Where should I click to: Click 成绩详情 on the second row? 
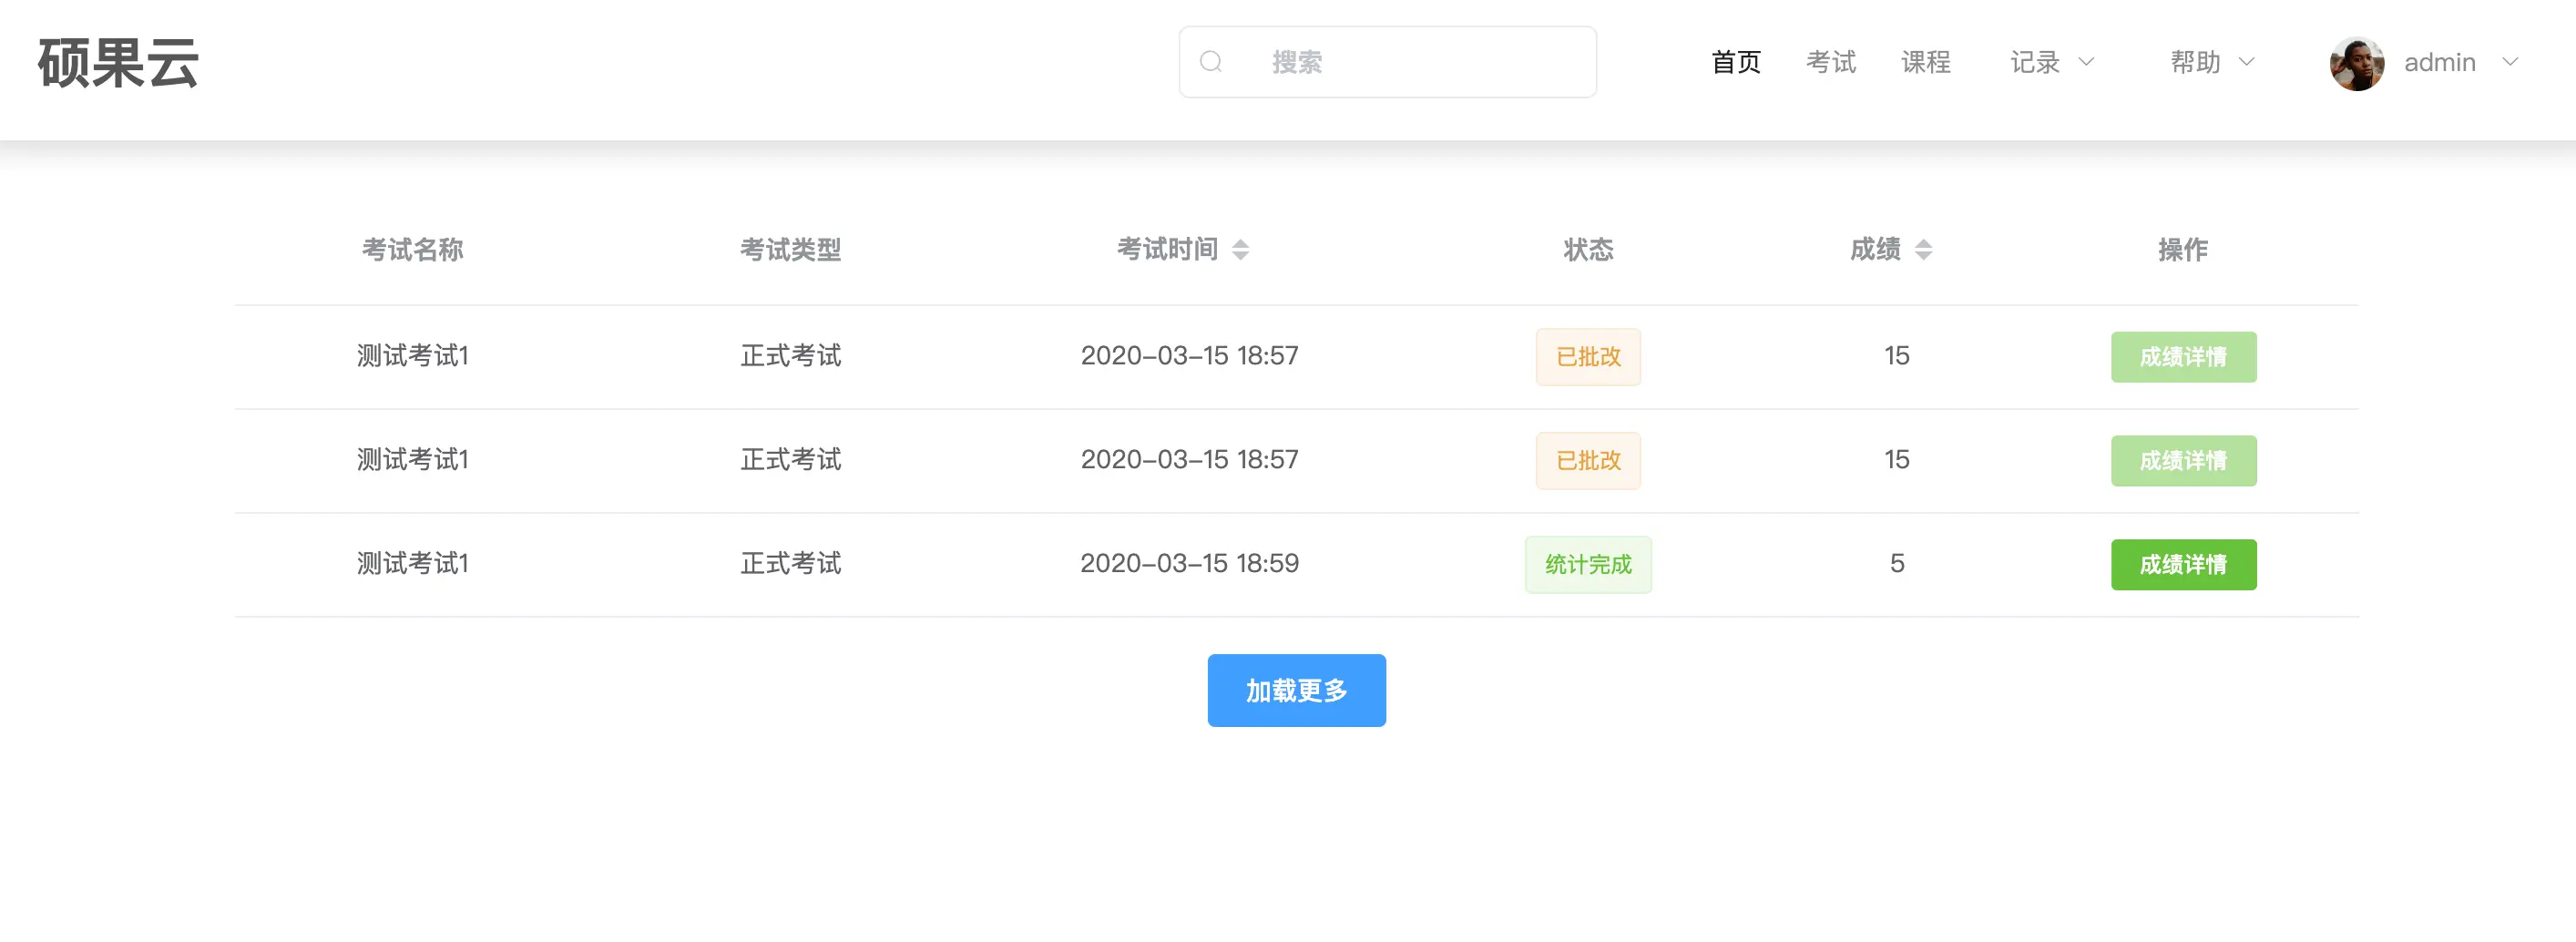click(x=2184, y=460)
